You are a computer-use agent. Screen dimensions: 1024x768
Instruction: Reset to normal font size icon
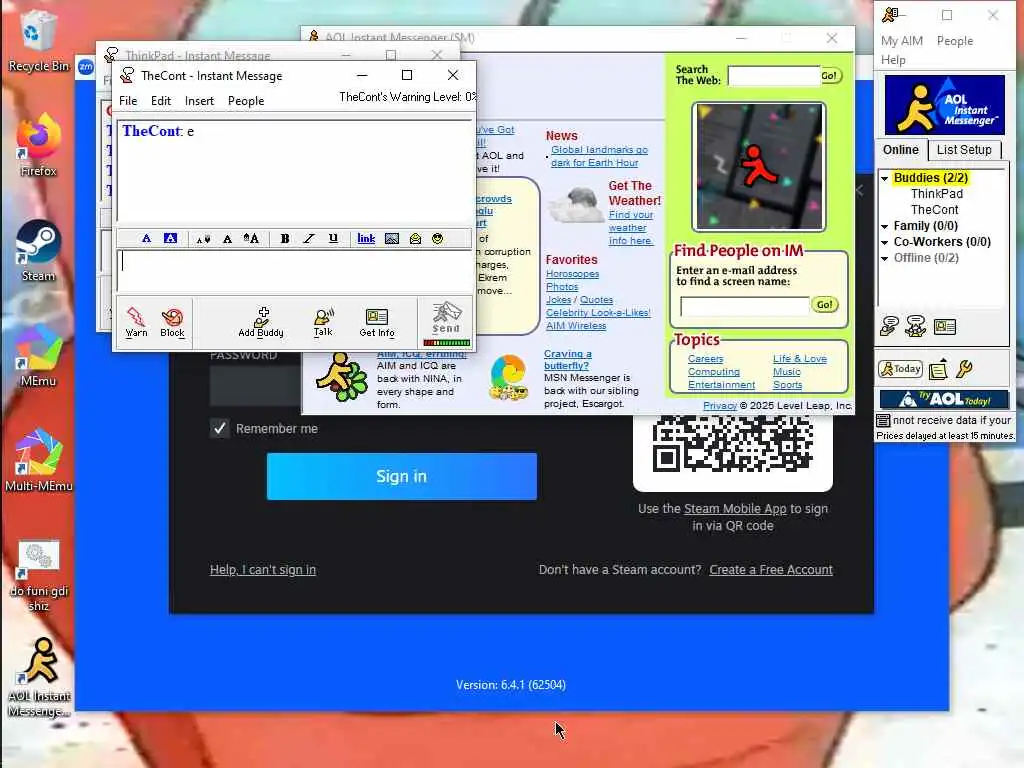point(227,239)
